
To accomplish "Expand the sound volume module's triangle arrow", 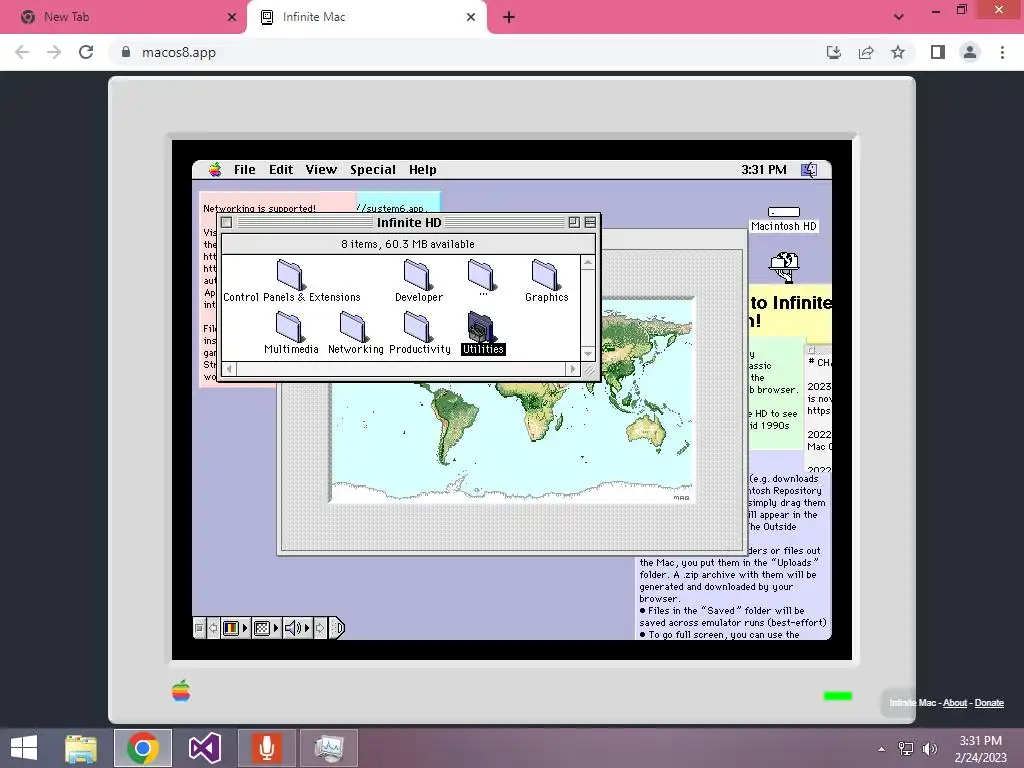I will point(306,628).
